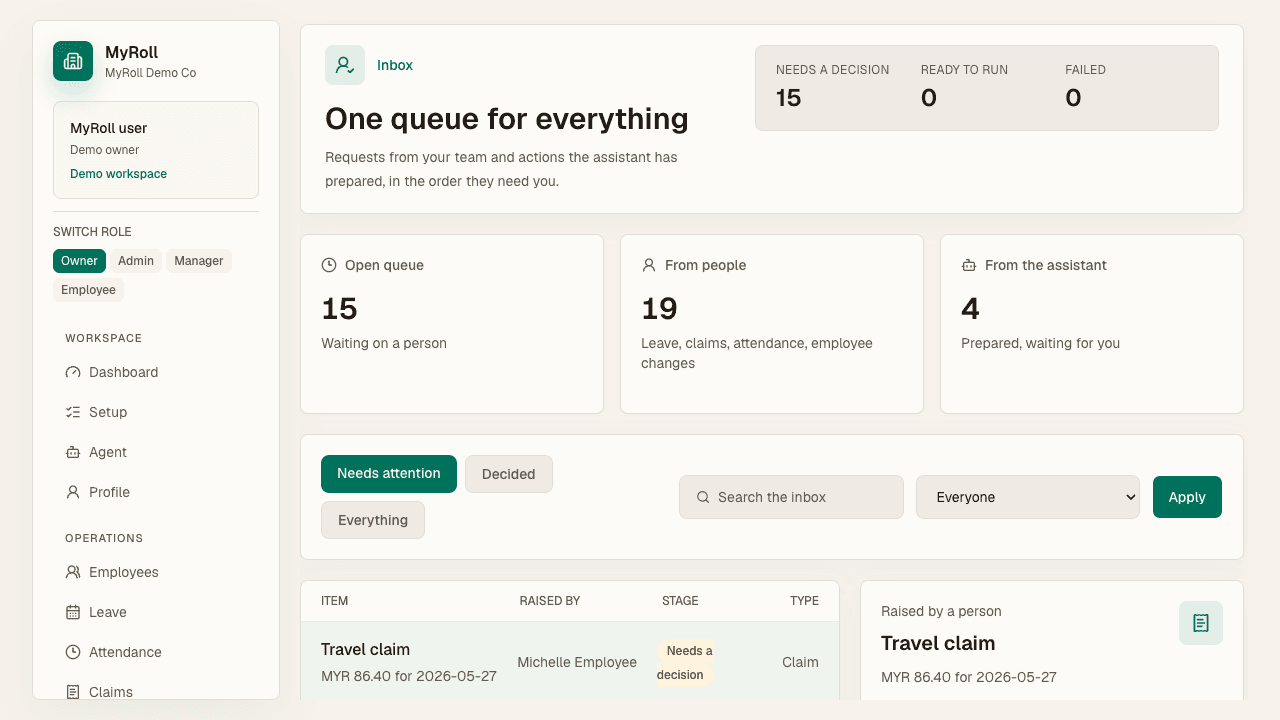Click the Open queue clock icon

[329, 265]
